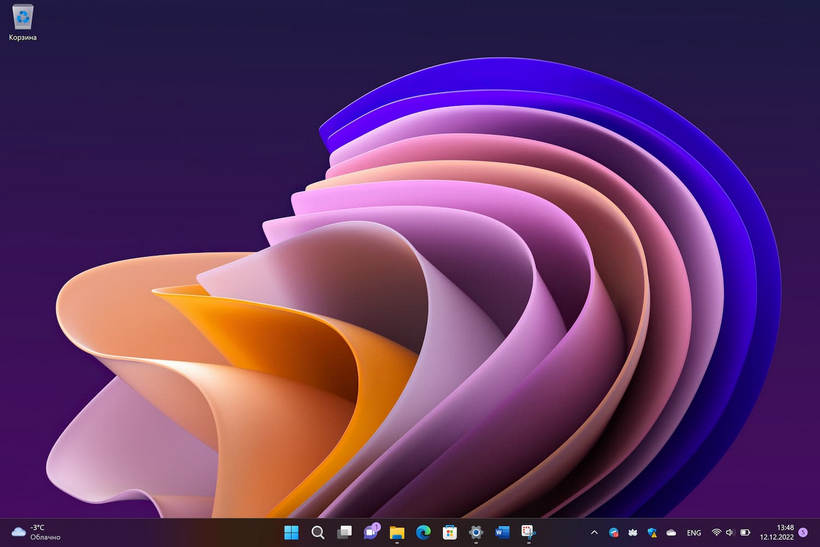Switch to Microsoft Word on the taskbar
The height and width of the screenshot is (547, 820).
(502, 532)
